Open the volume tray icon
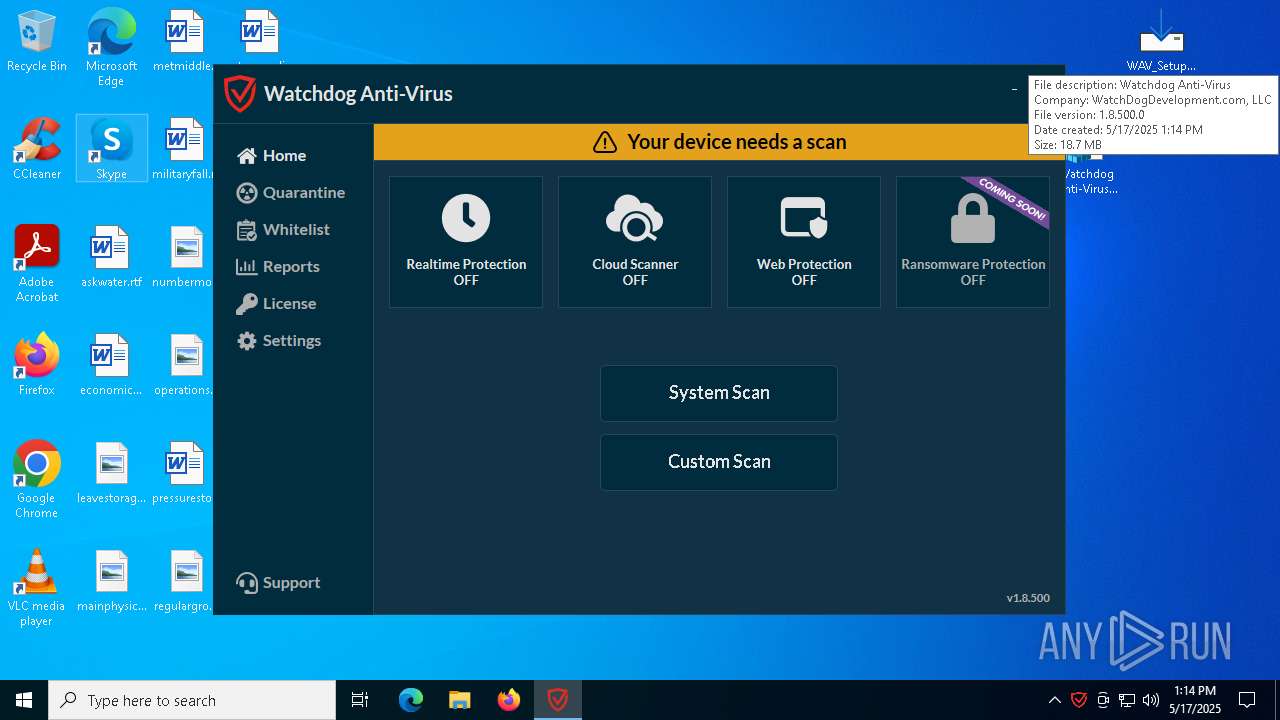Viewport: 1280px width, 720px height. click(1151, 700)
